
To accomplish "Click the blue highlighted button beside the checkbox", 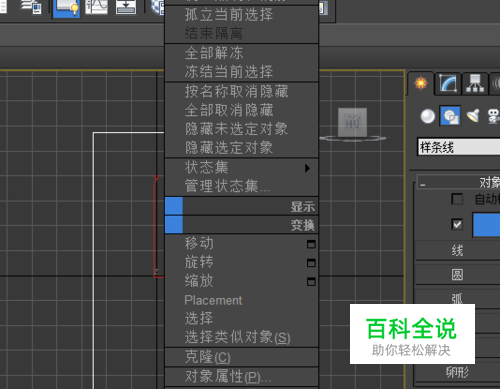I will click(x=486, y=225).
